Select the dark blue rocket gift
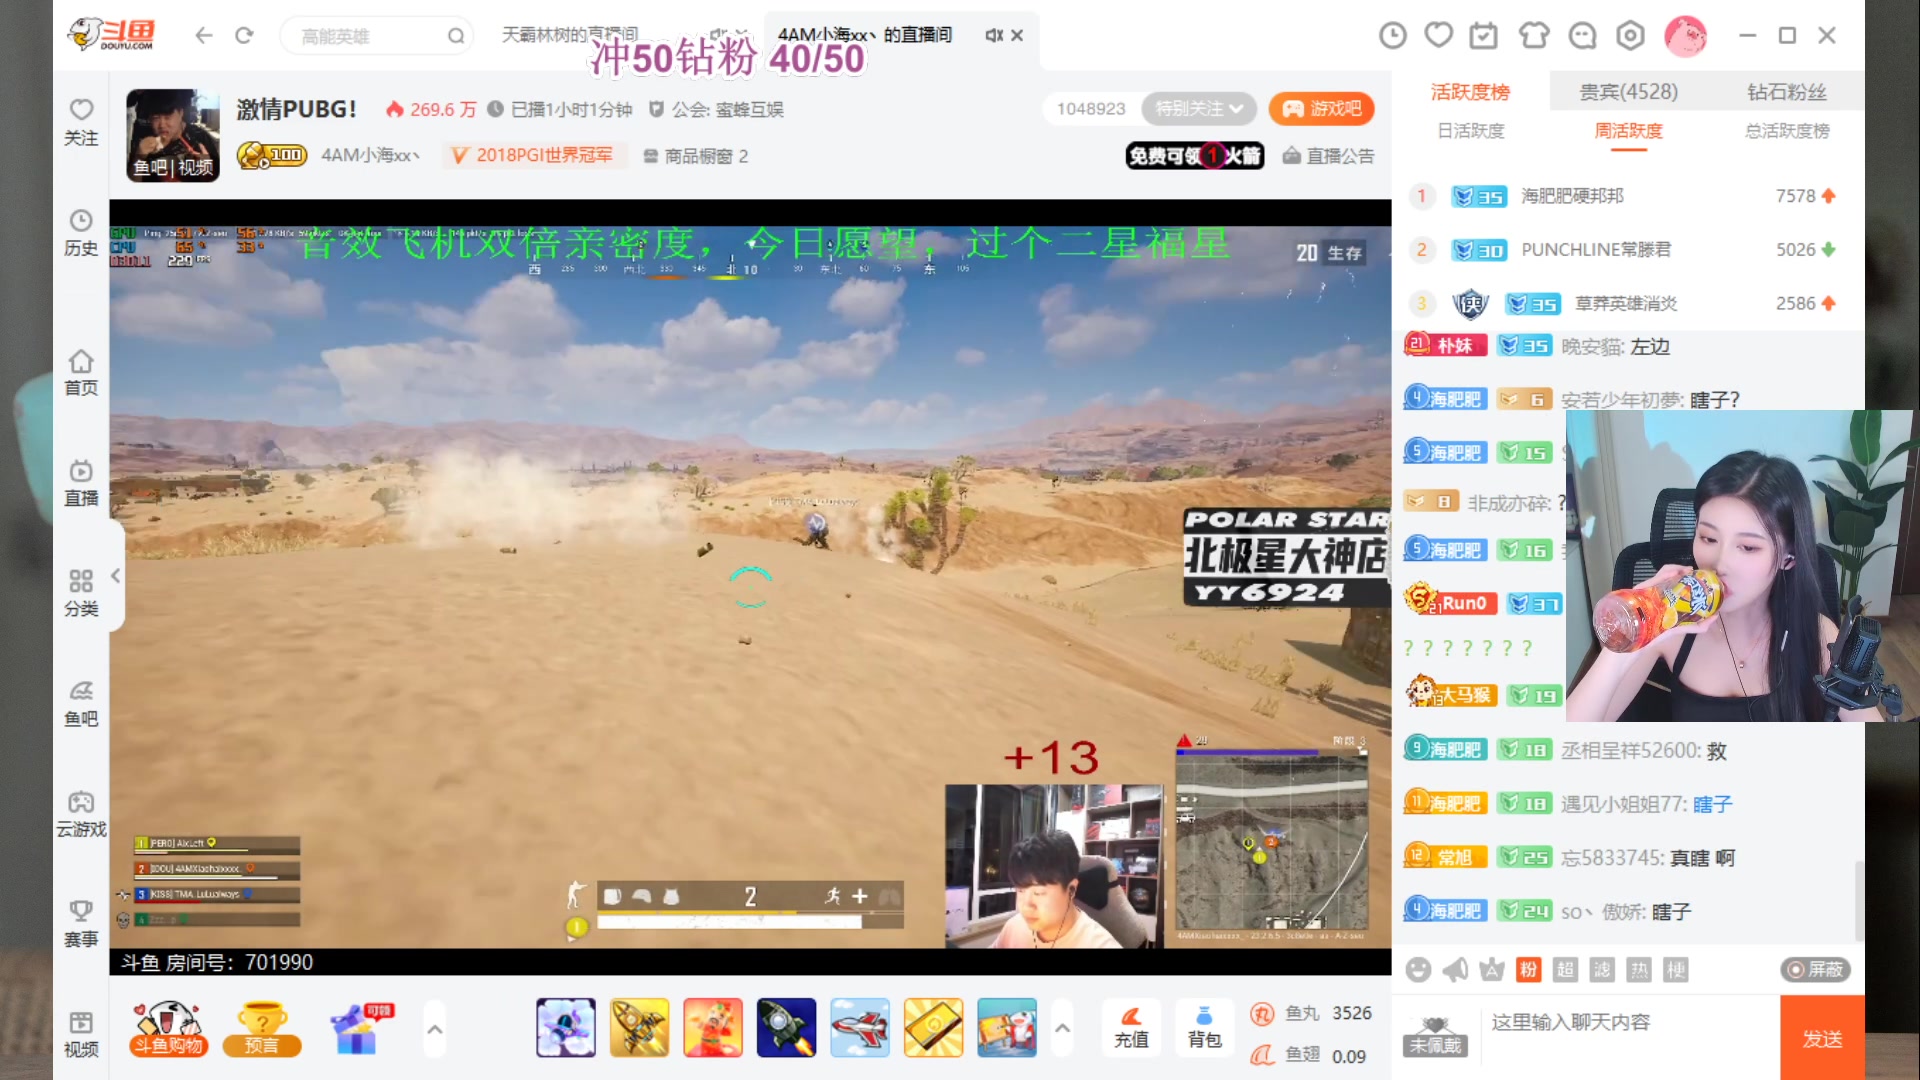 click(786, 1027)
